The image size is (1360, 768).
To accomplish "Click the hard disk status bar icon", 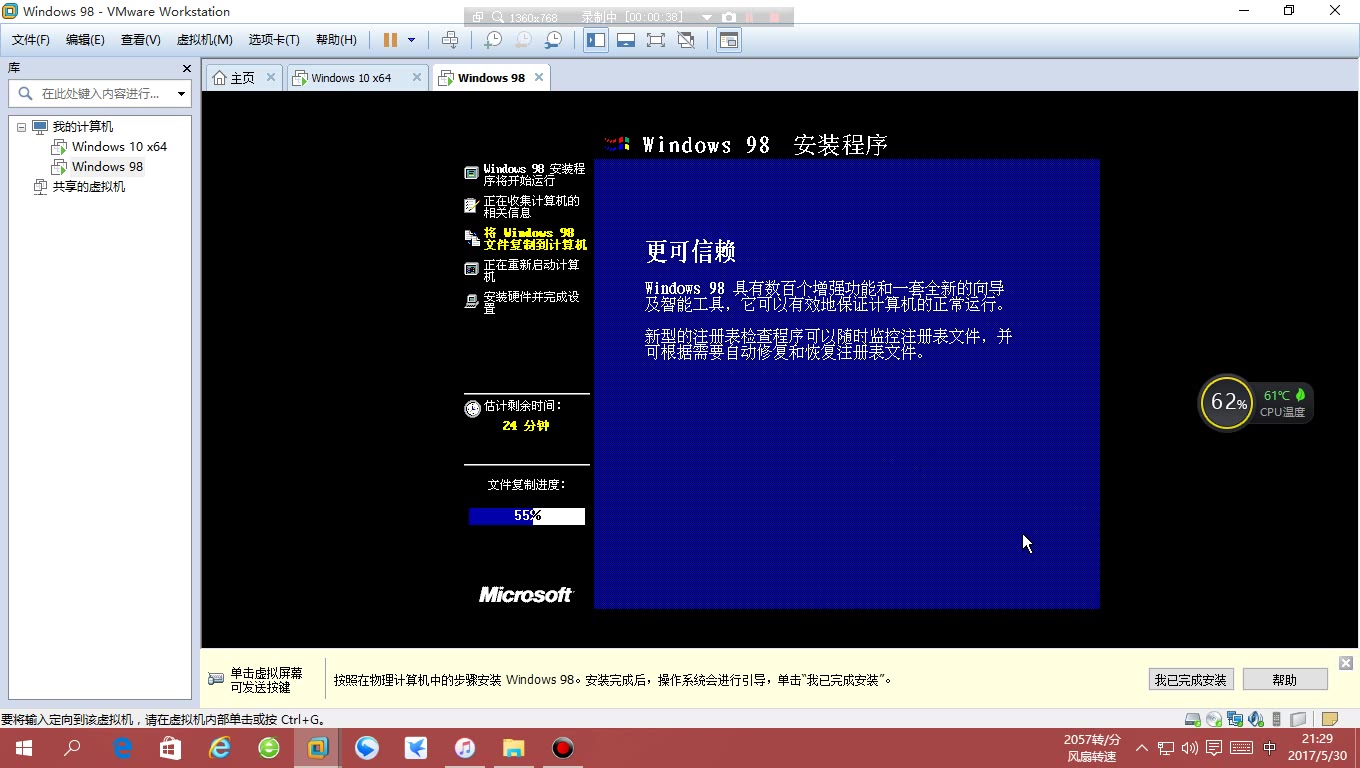I will [1193, 718].
